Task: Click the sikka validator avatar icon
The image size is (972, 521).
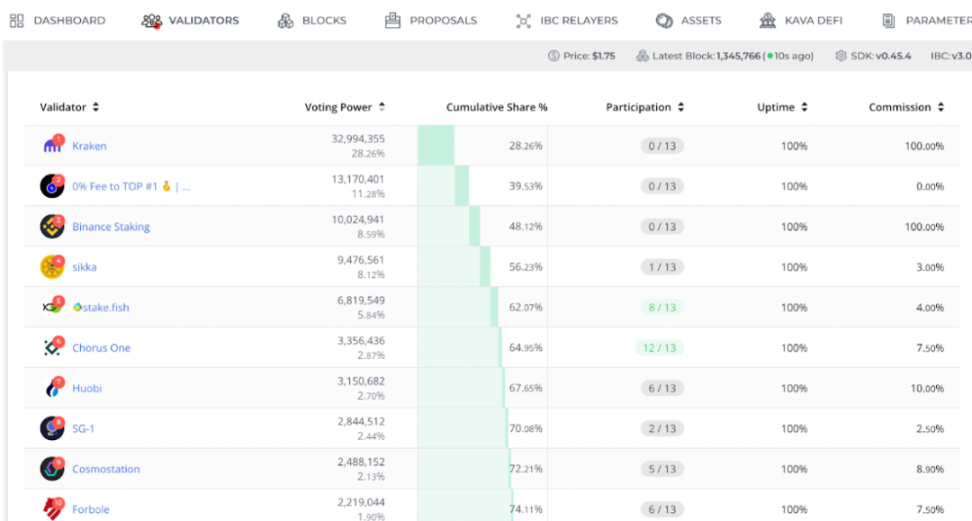Action: [52, 267]
